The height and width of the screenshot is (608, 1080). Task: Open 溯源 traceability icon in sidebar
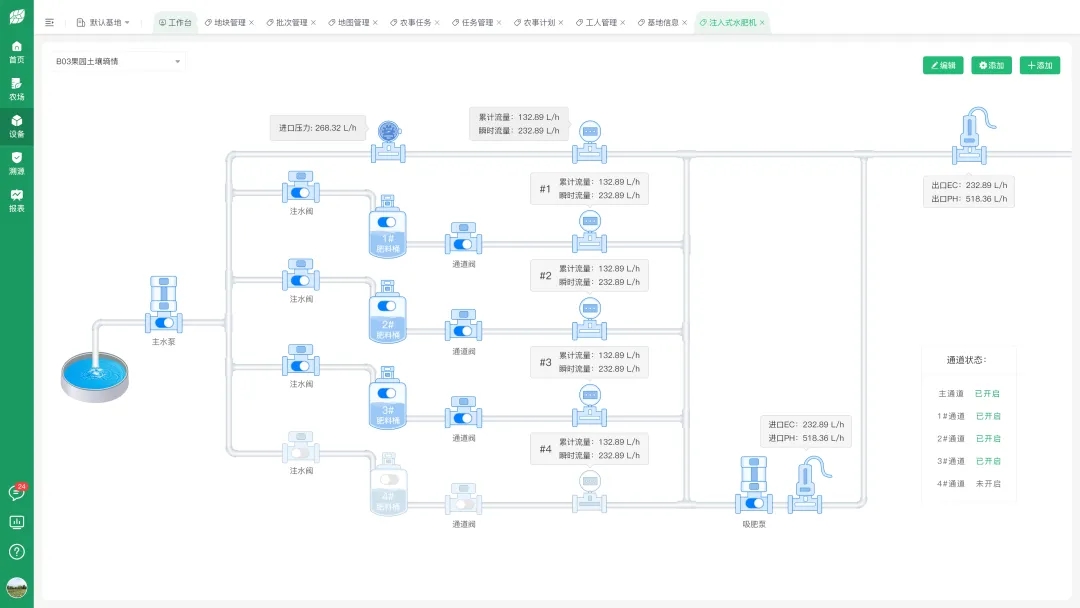tap(16, 162)
